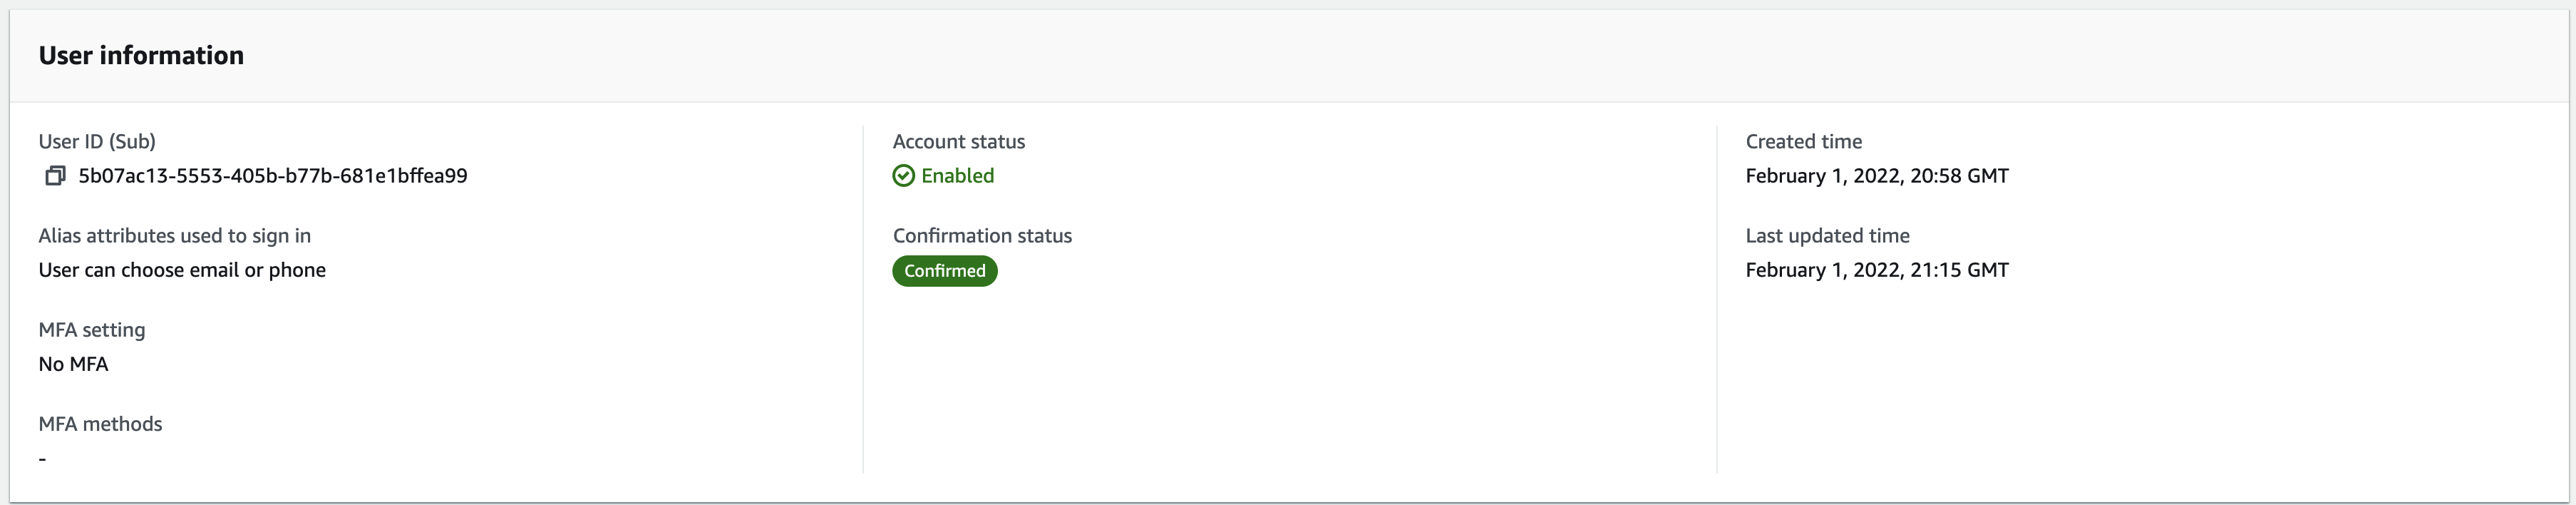2576x505 pixels.
Task: Click the Last updated time value
Action: (1877, 270)
